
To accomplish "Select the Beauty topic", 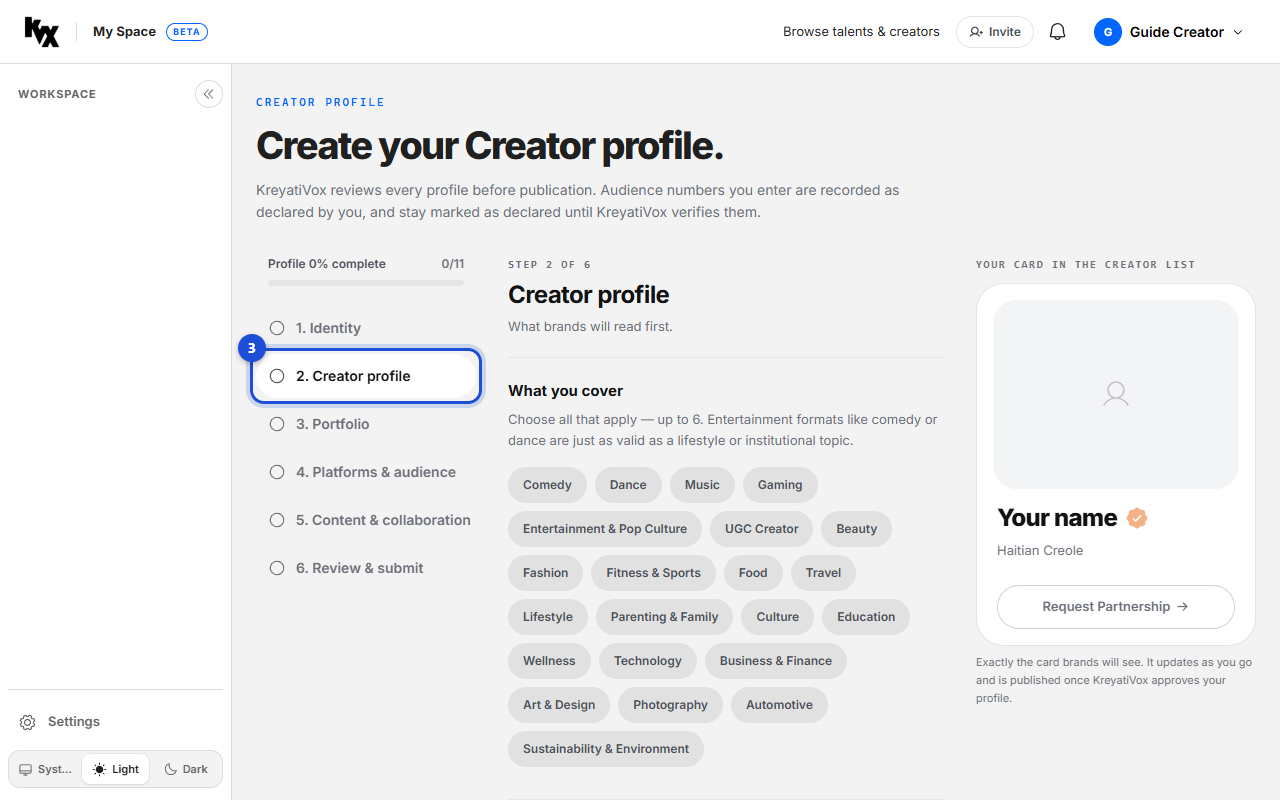I will pyautogui.click(x=857, y=529).
